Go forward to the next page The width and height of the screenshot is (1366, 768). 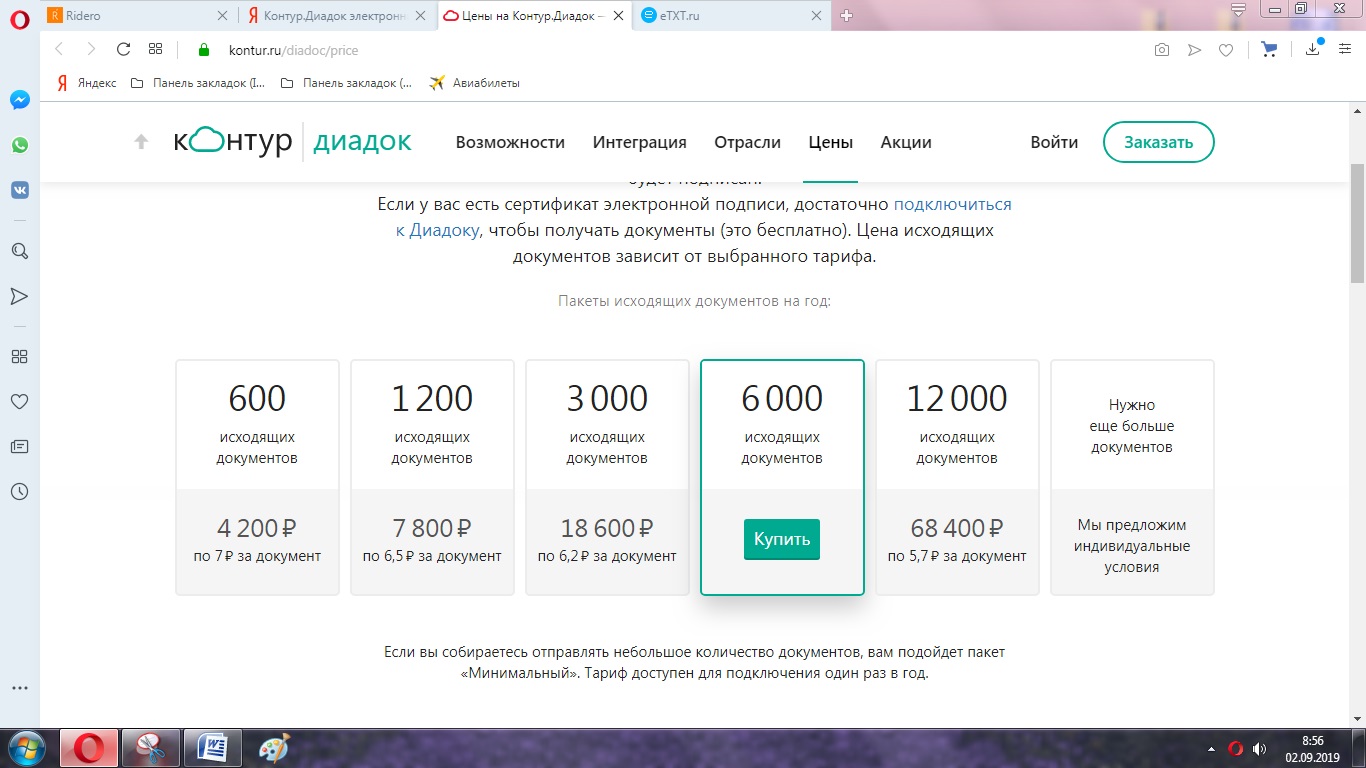point(91,49)
